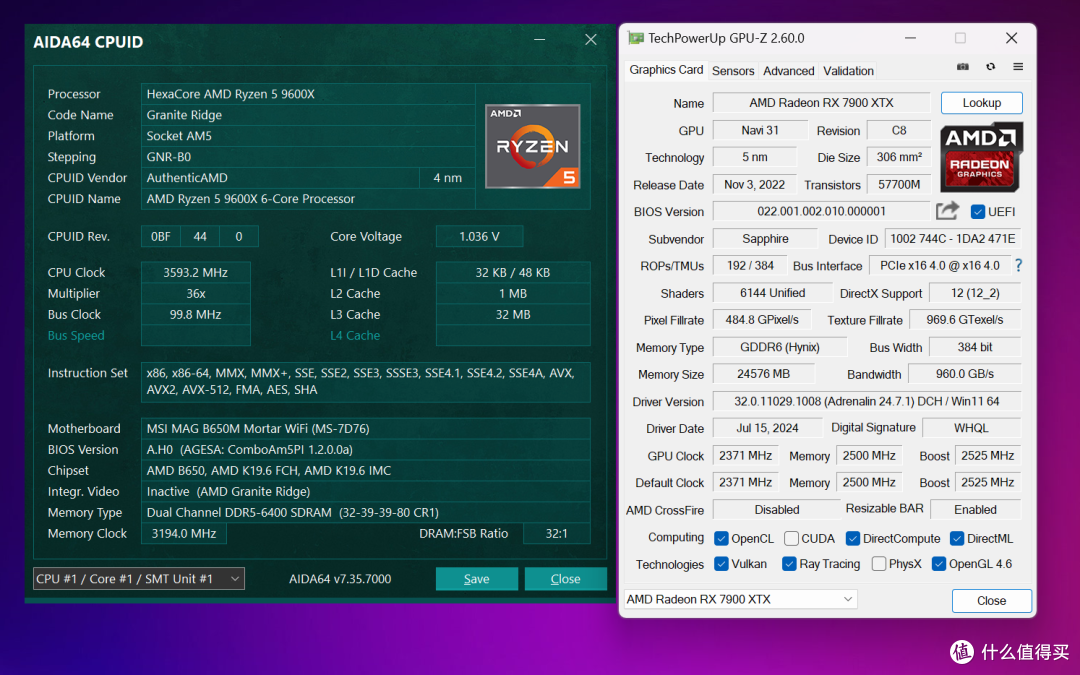The width and height of the screenshot is (1080, 675).
Task: Click the 4 nm process value in AIDA64
Action: [x=447, y=178]
